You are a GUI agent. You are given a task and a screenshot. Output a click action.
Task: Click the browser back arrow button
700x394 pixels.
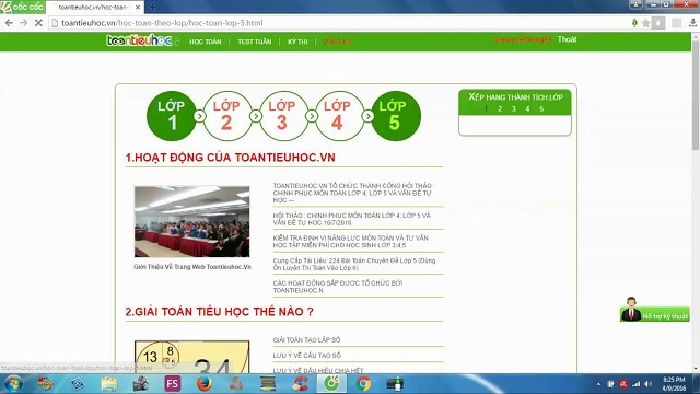(x=9, y=23)
